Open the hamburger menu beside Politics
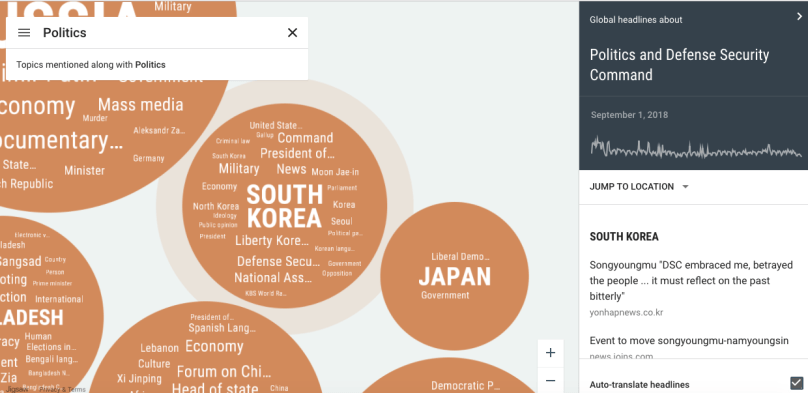The image size is (808, 393). click(x=24, y=33)
